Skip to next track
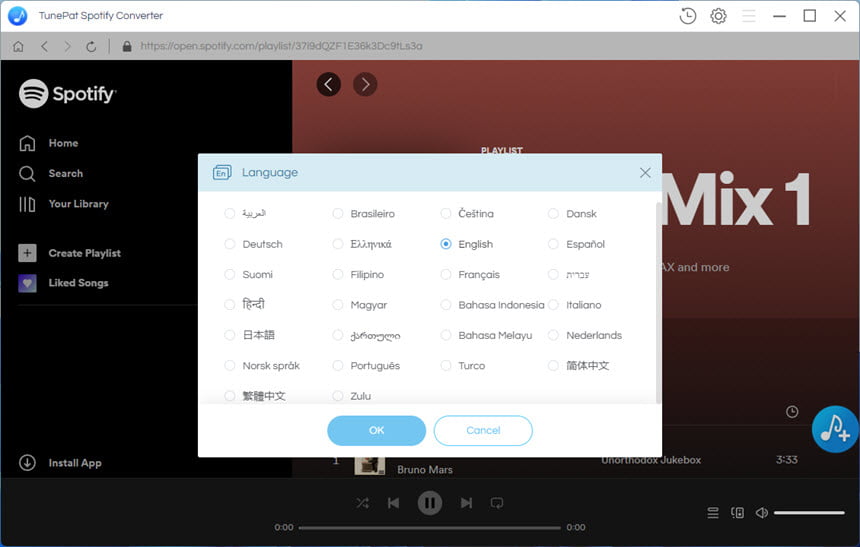The image size is (860, 547). 466,503
